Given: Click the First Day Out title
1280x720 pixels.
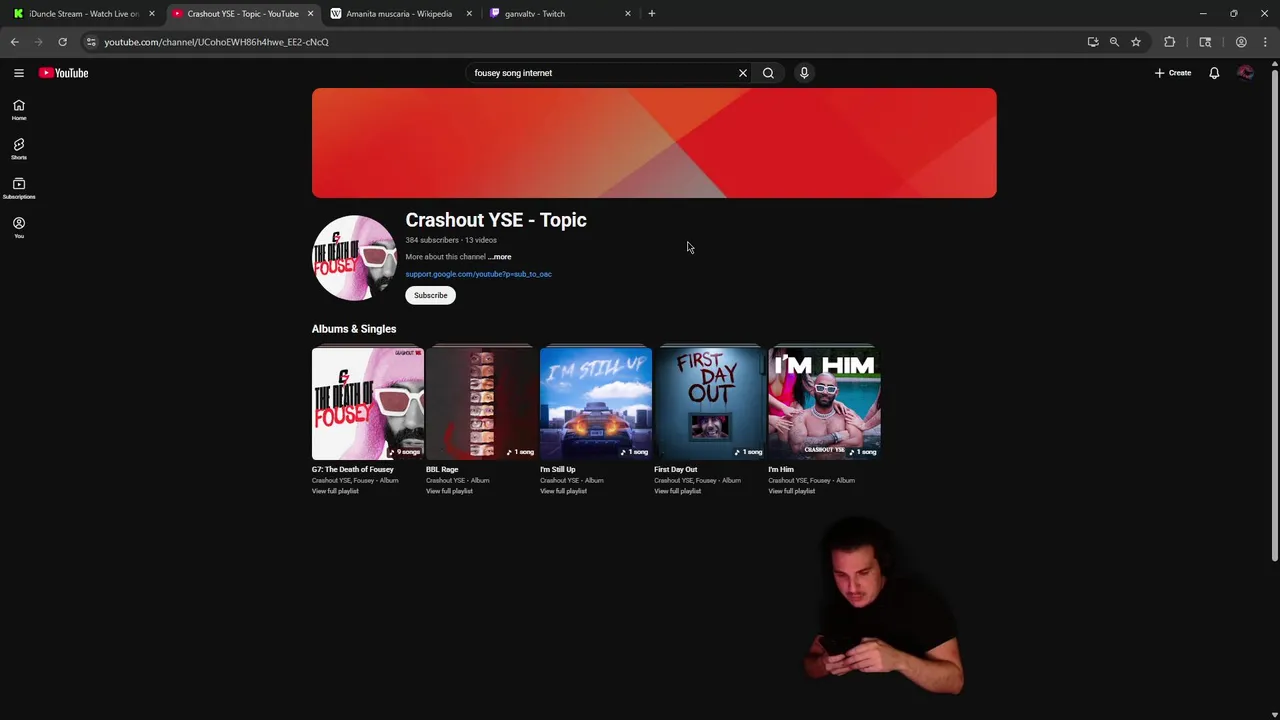Looking at the screenshot, I should (x=676, y=469).
